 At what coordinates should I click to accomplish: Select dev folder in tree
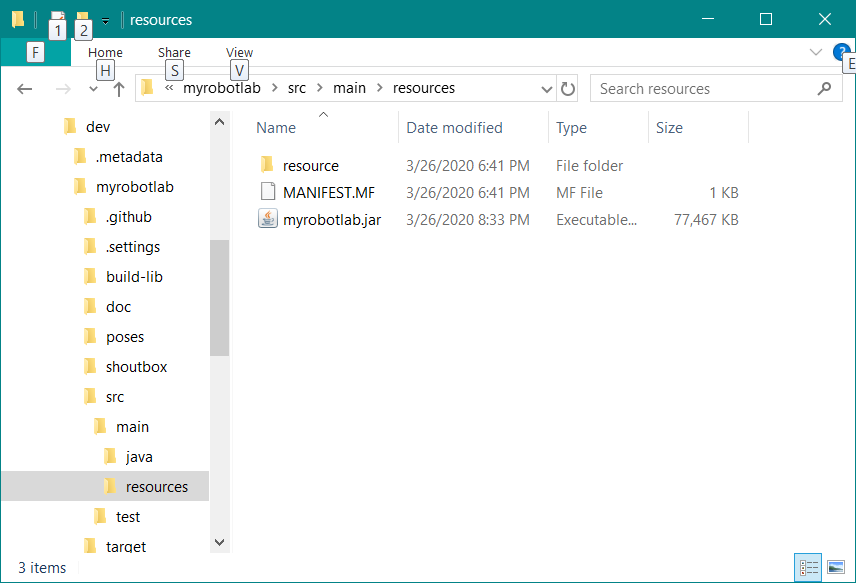point(98,127)
